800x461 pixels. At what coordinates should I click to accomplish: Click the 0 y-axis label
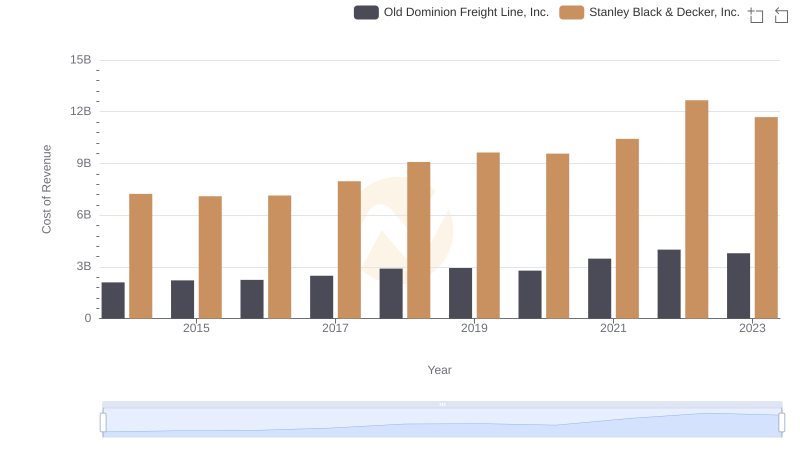88,318
